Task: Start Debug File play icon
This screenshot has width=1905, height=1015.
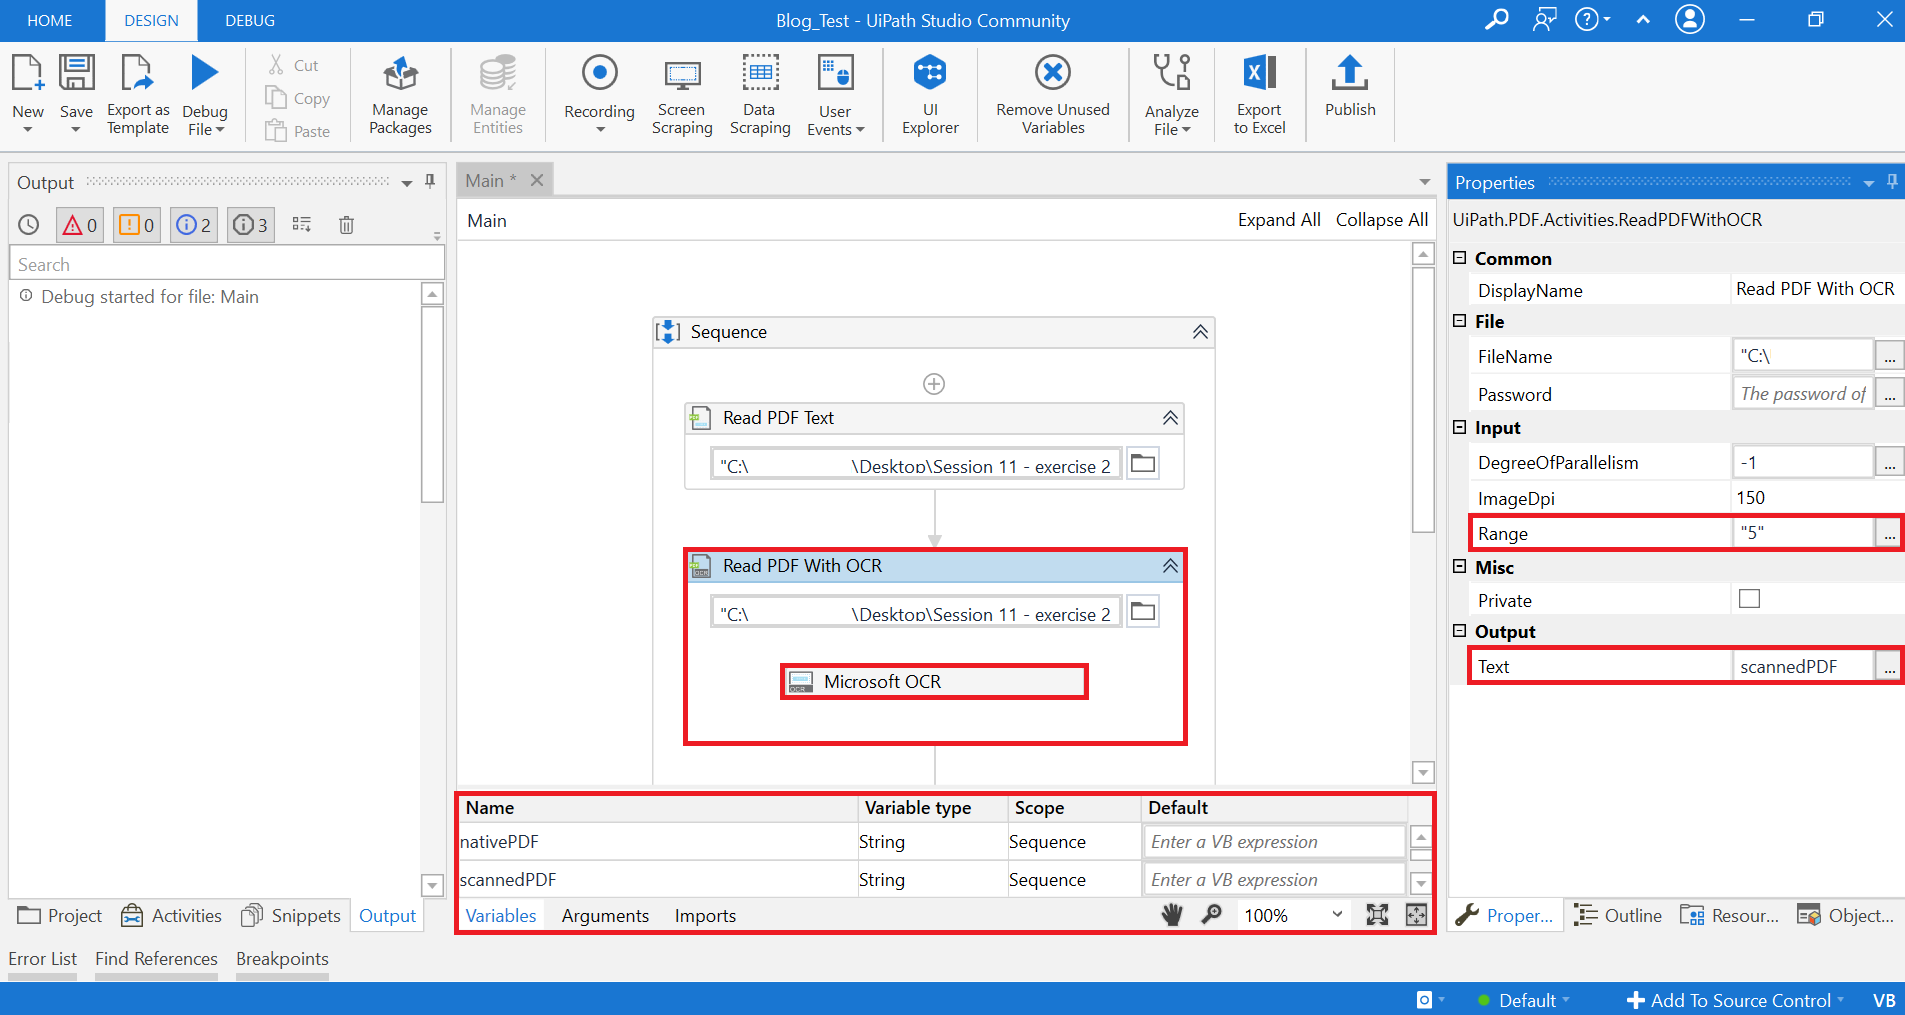Action: coord(204,73)
